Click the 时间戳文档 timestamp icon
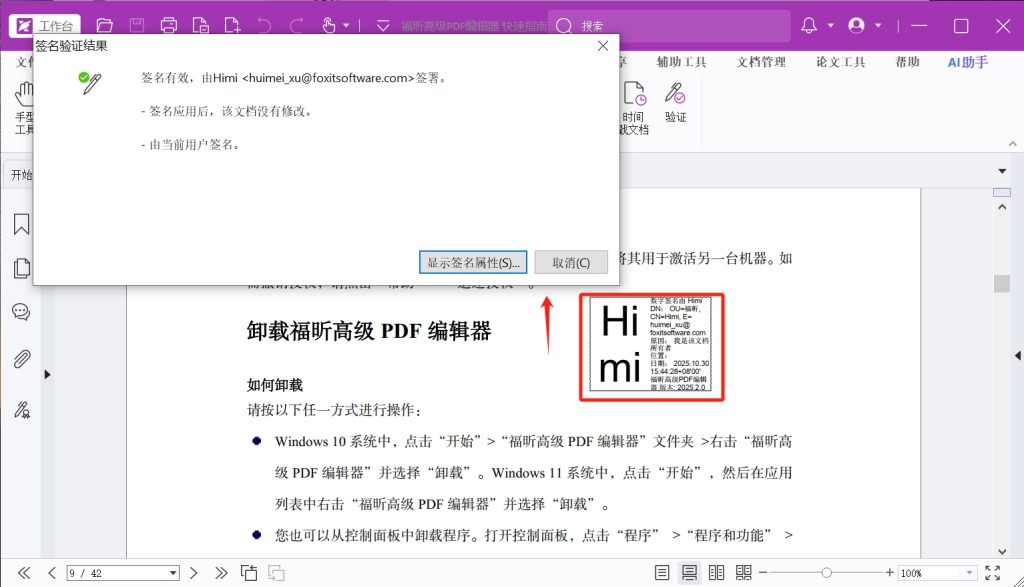The height and width of the screenshot is (587, 1024). click(634, 107)
